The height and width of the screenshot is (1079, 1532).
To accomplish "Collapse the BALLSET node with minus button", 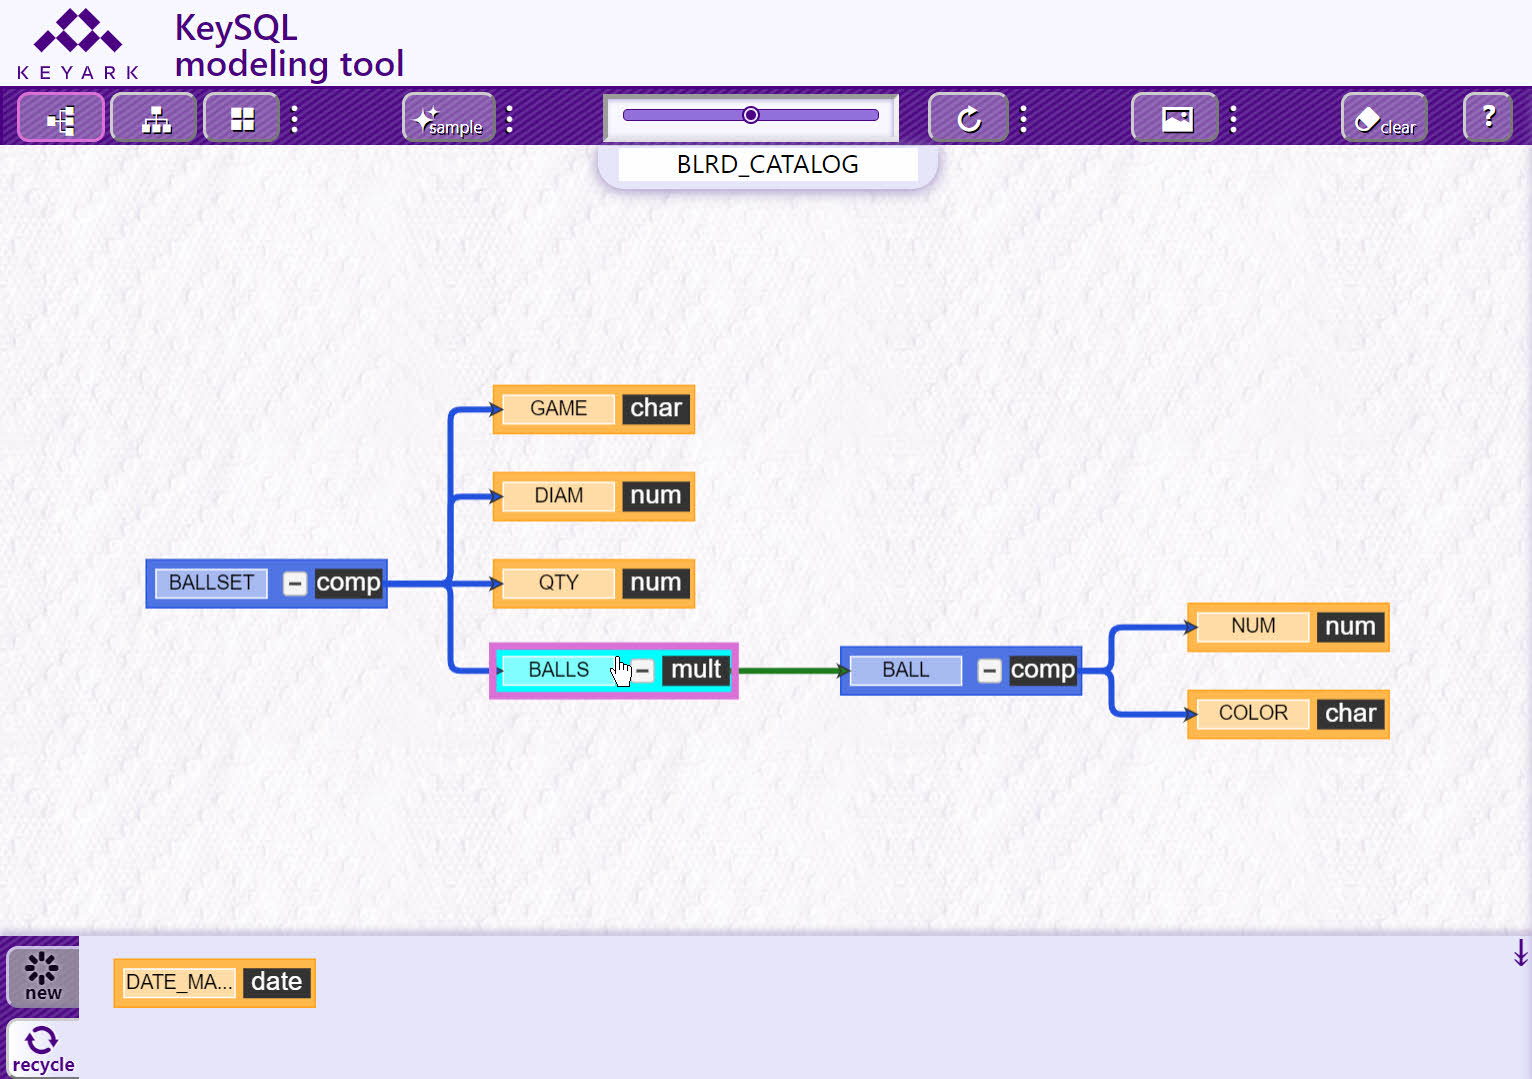I will (x=294, y=583).
